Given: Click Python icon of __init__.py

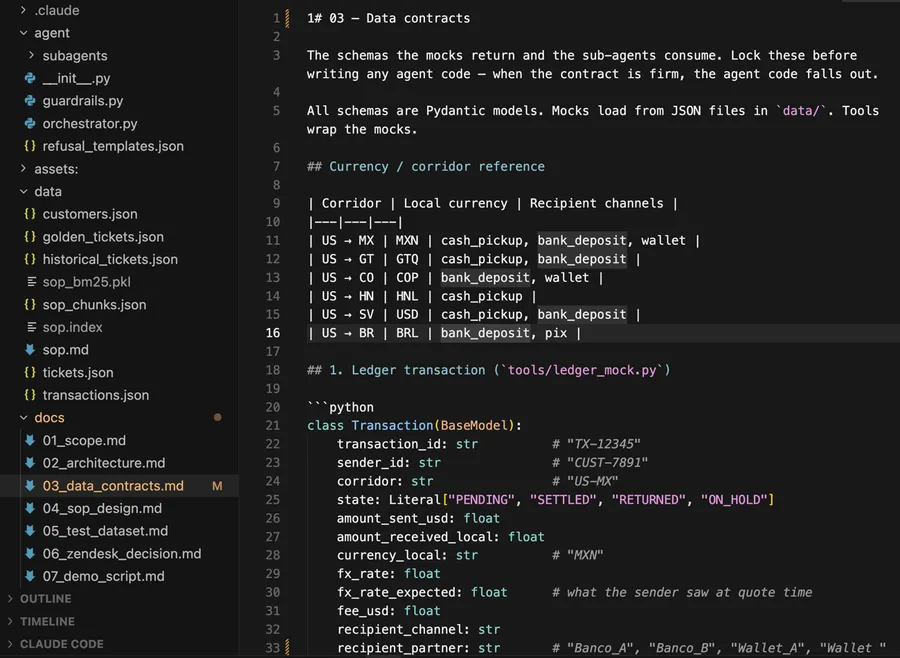Looking at the screenshot, I should [x=30, y=78].
